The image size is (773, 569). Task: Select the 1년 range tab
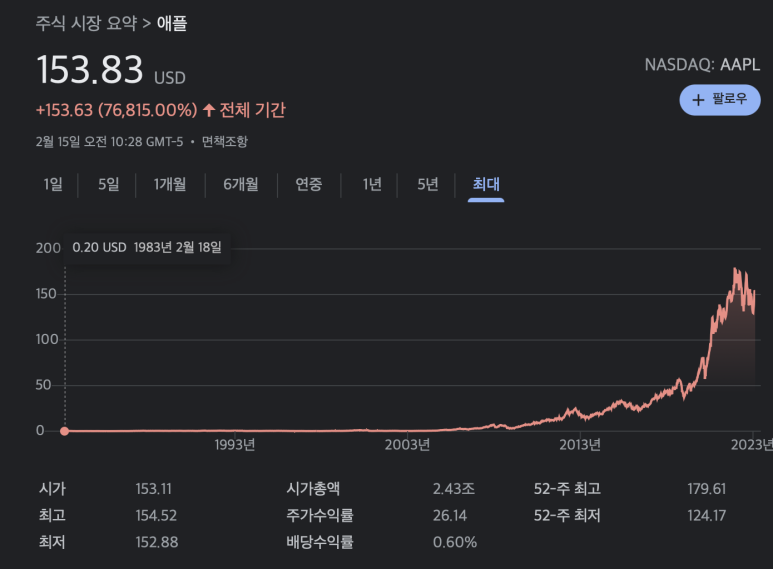(x=372, y=184)
